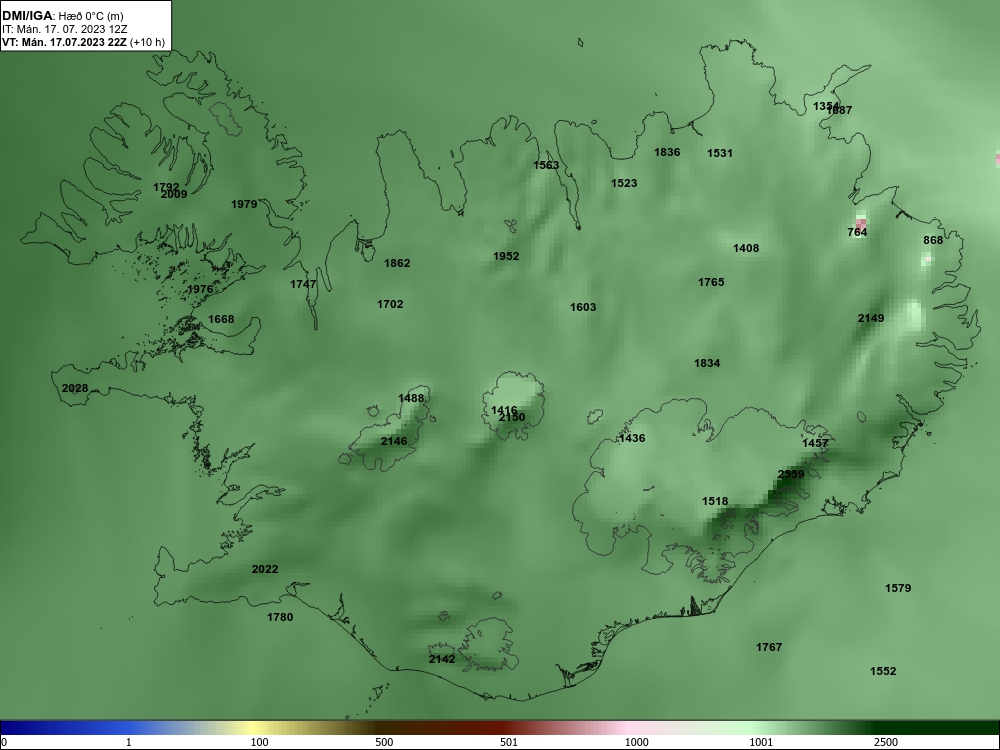Select the initial time line 'IT: Mán. 17. 07. 2023 12Z'
The height and width of the screenshot is (750, 1000).
(64, 29)
